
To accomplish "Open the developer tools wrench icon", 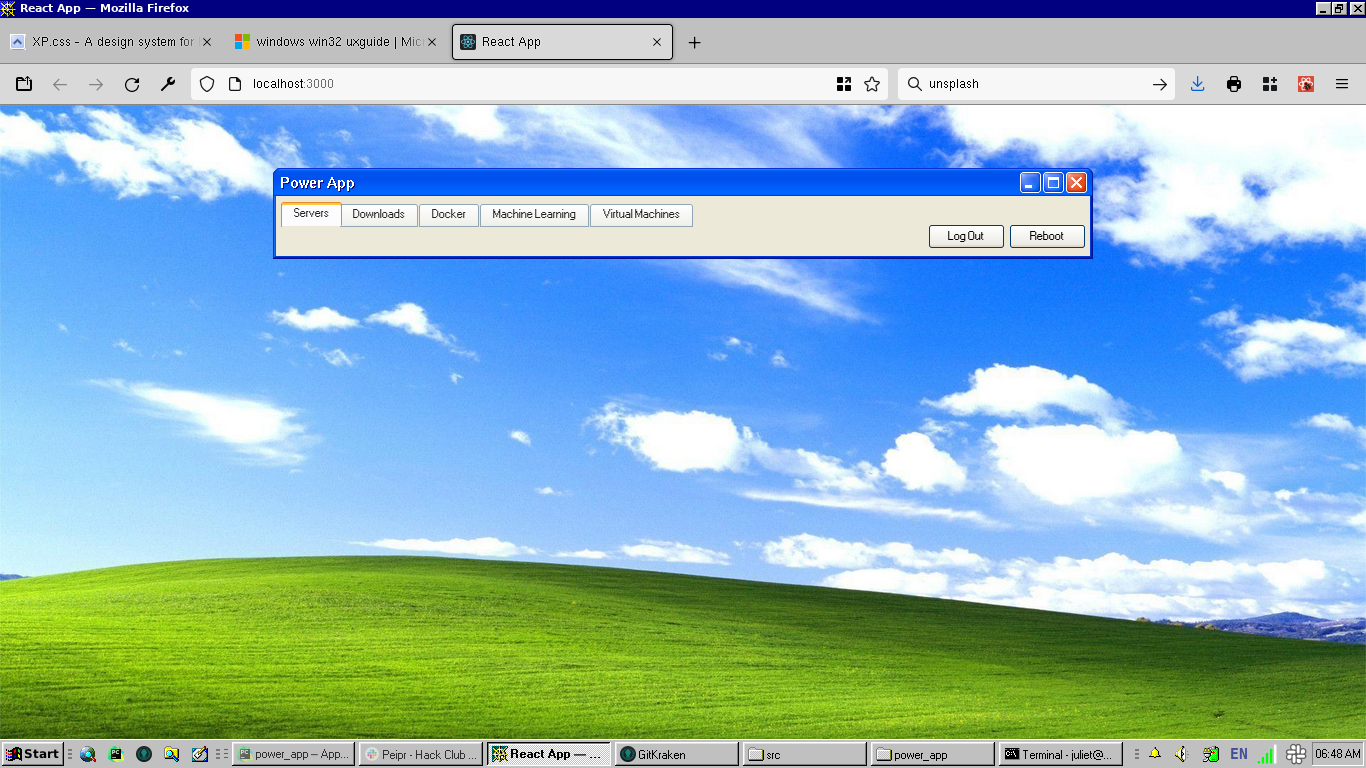I will click(x=168, y=84).
